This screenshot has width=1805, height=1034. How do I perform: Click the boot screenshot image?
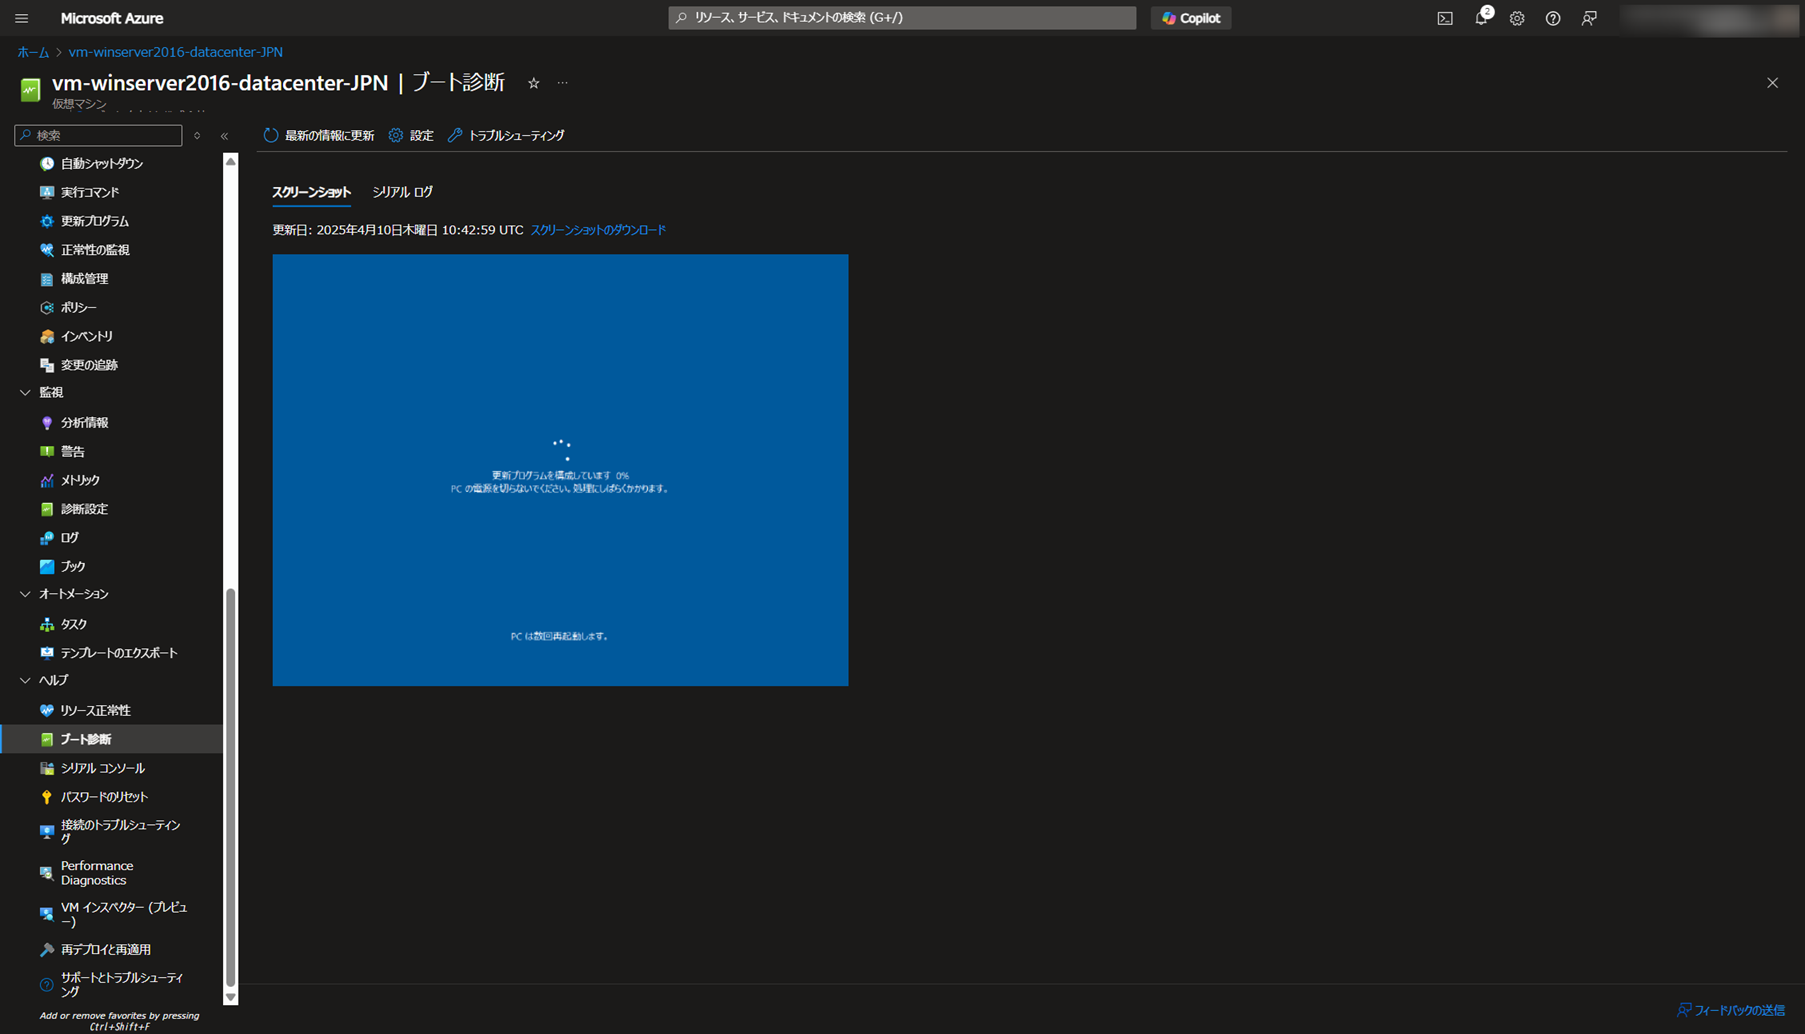click(x=560, y=470)
